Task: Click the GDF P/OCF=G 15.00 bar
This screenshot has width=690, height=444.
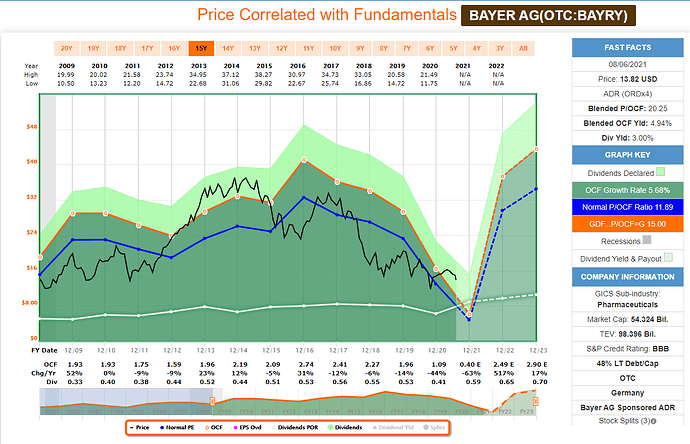Action: click(x=628, y=224)
